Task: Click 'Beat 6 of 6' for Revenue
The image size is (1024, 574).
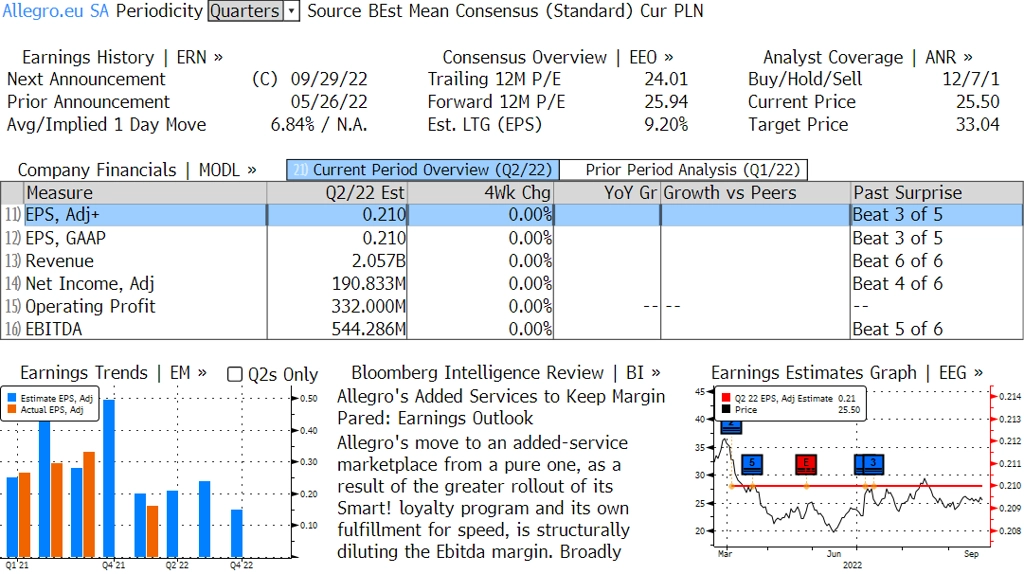Action: 897,261
